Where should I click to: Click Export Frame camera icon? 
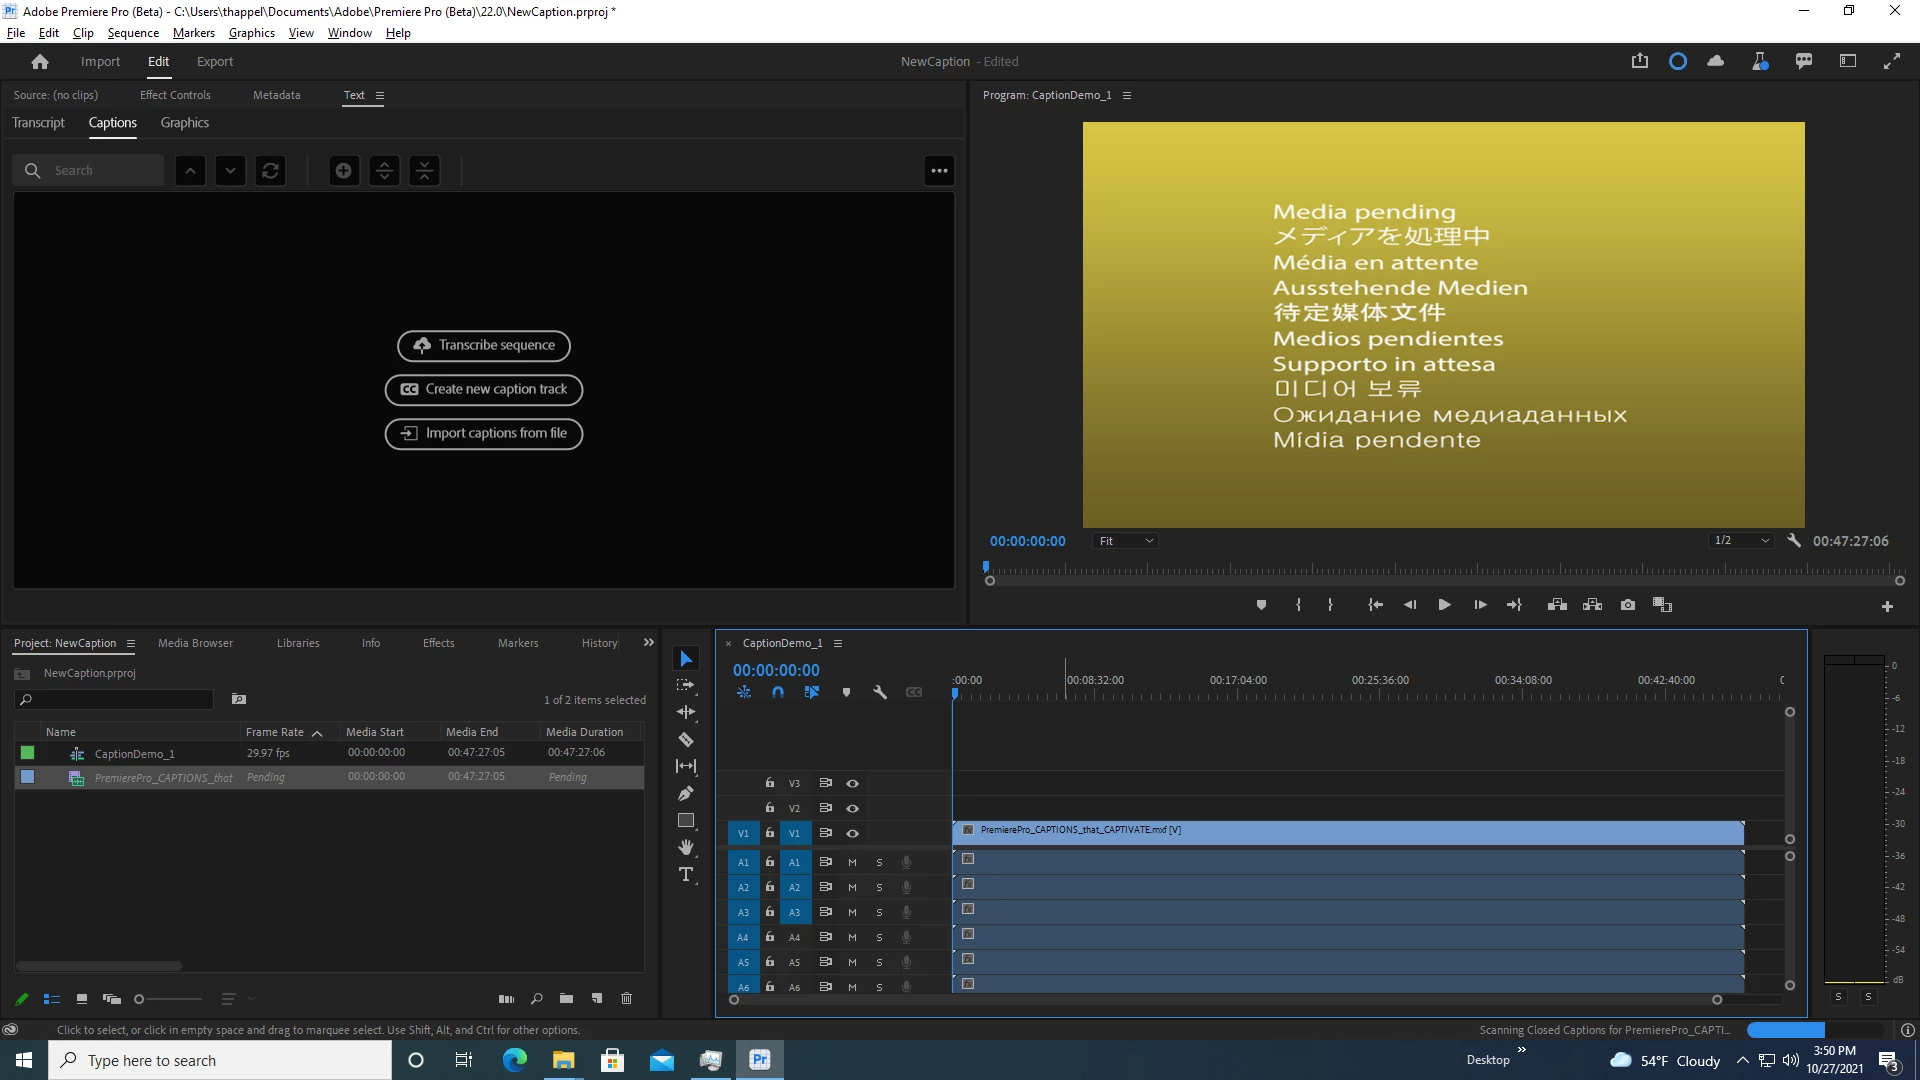coord(1628,605)
